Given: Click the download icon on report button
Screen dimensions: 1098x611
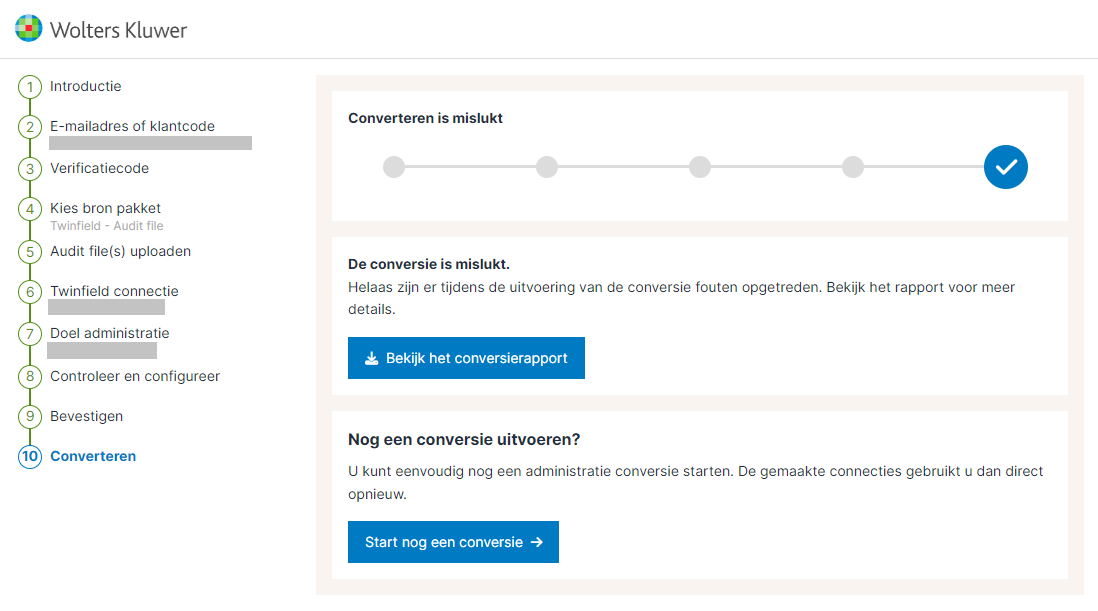Looking at the screenshot, I should pos(372,358).
